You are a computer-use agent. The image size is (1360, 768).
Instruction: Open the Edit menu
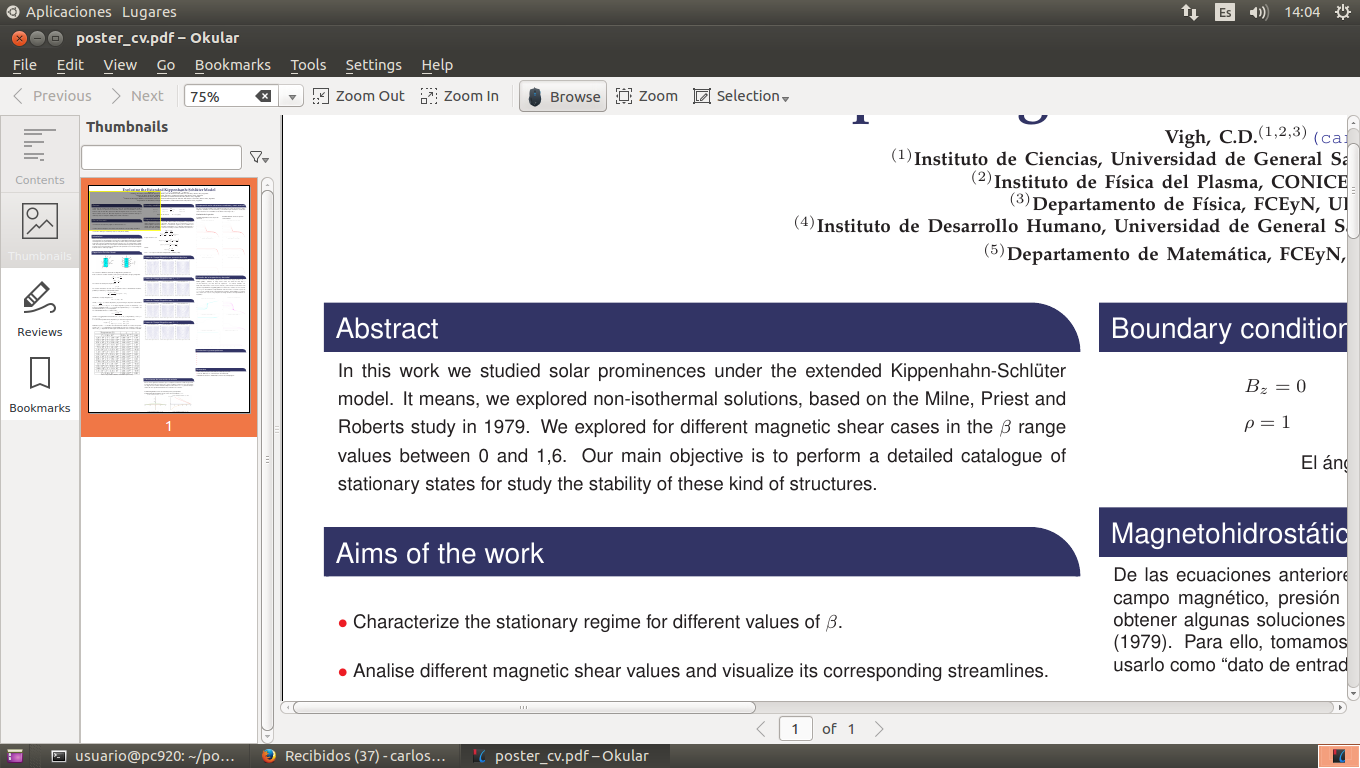coord(70,65)
